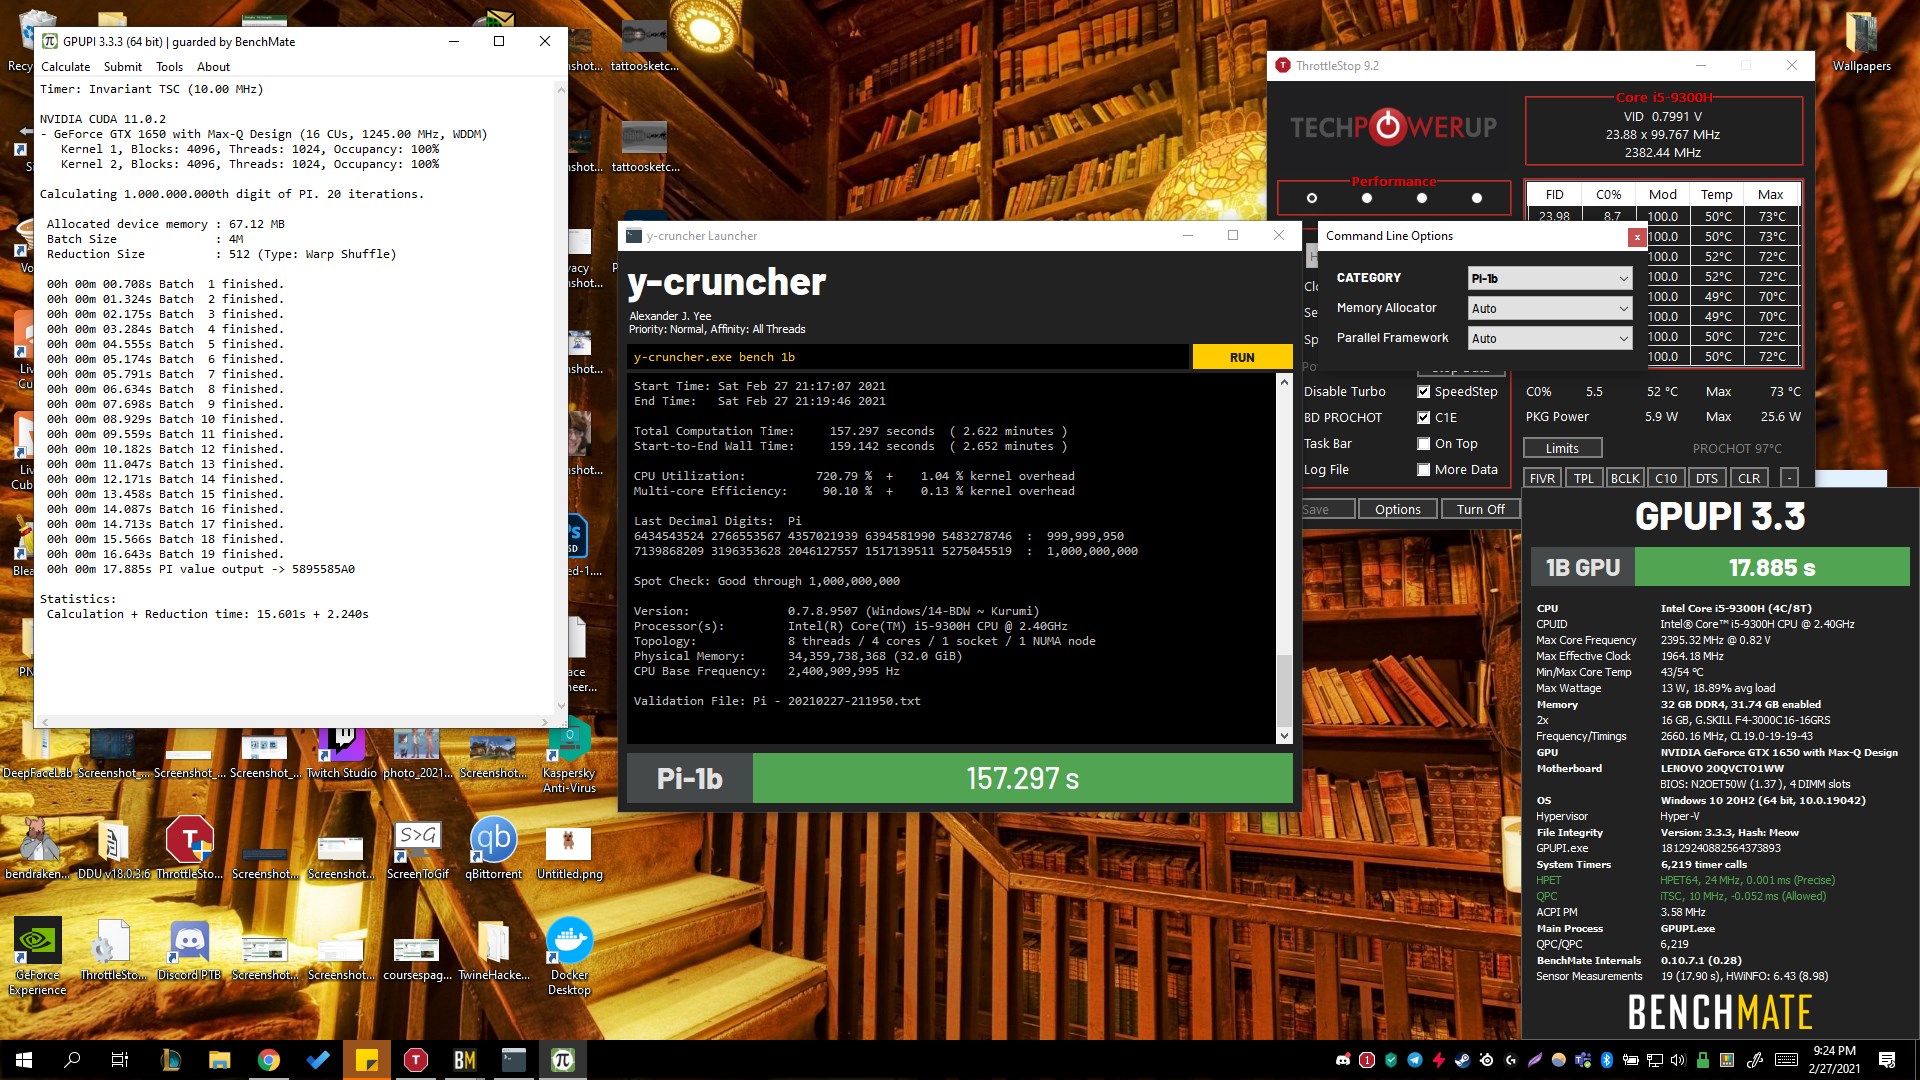
Task: Open Discord PTB desktop shortcut
Action: click(189, 950)
